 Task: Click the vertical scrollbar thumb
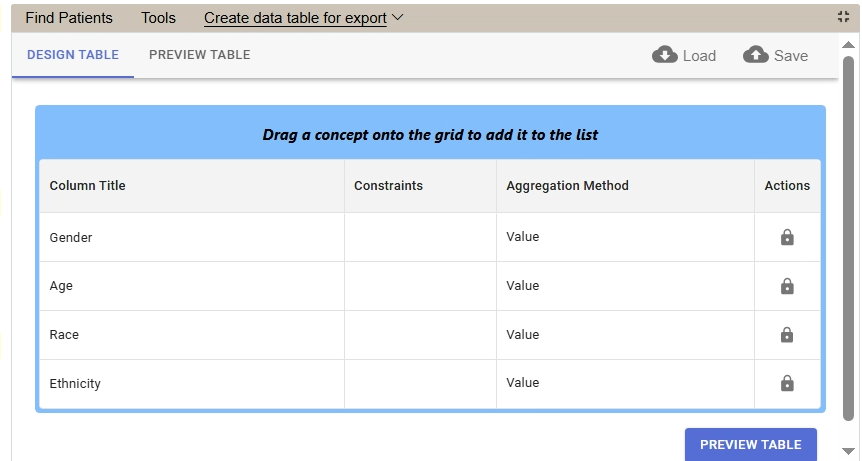click(x=849, y=240)
